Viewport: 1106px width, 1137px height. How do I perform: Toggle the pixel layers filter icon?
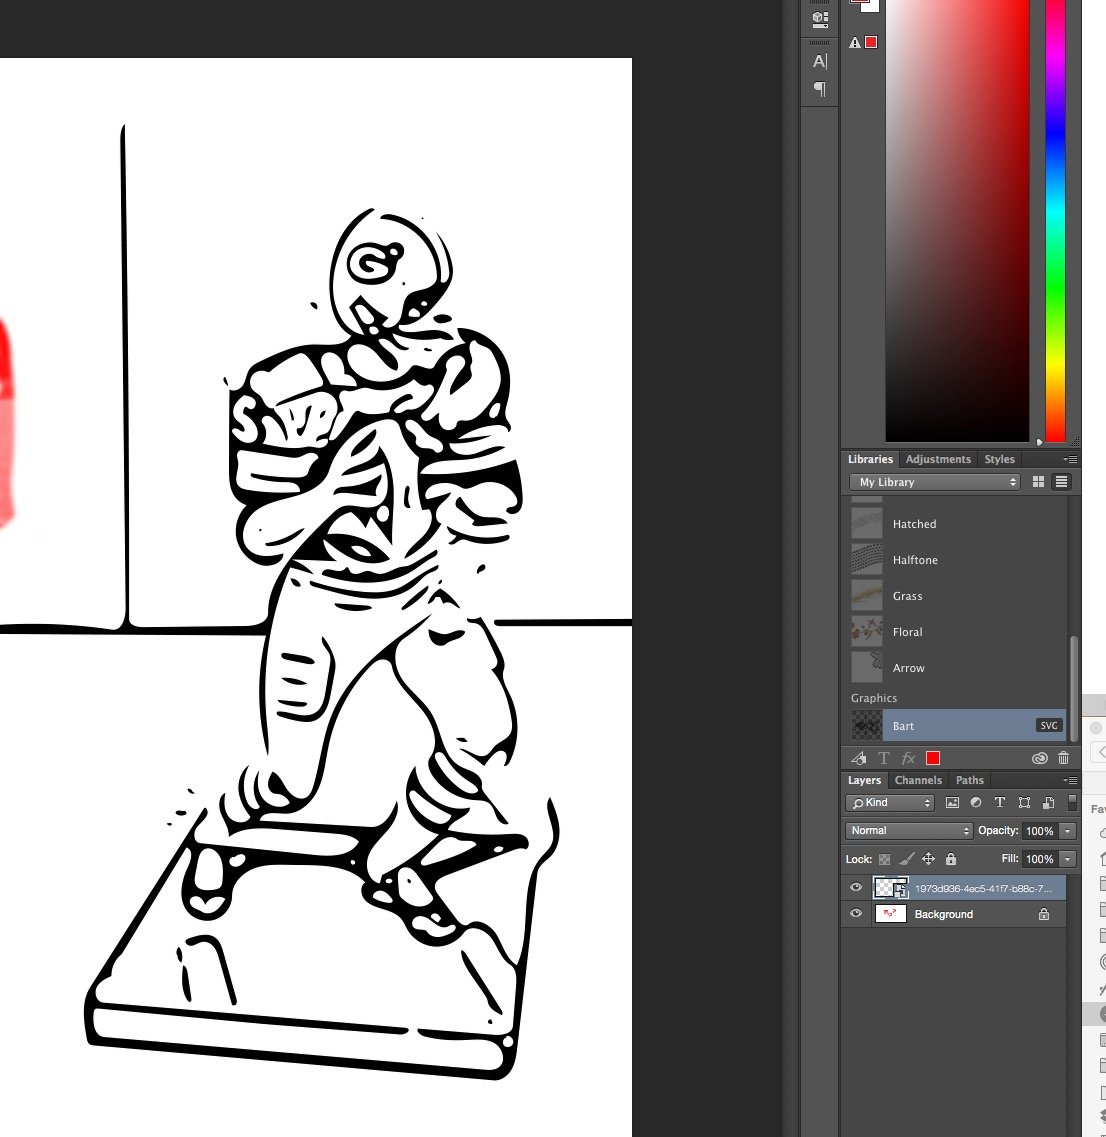click(x=952, y=803)
